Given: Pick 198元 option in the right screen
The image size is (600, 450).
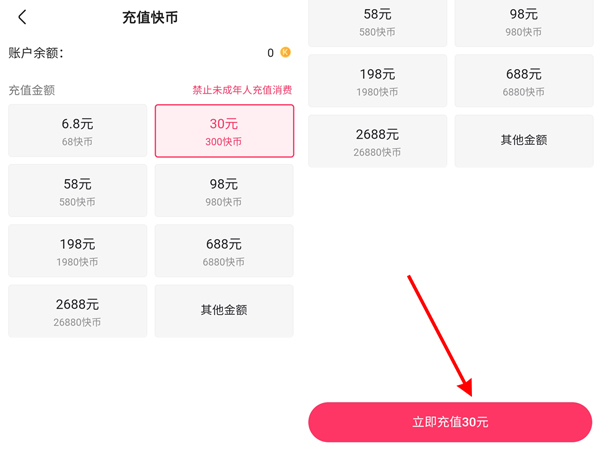Looking at the screenshot, I should point(377,81).
